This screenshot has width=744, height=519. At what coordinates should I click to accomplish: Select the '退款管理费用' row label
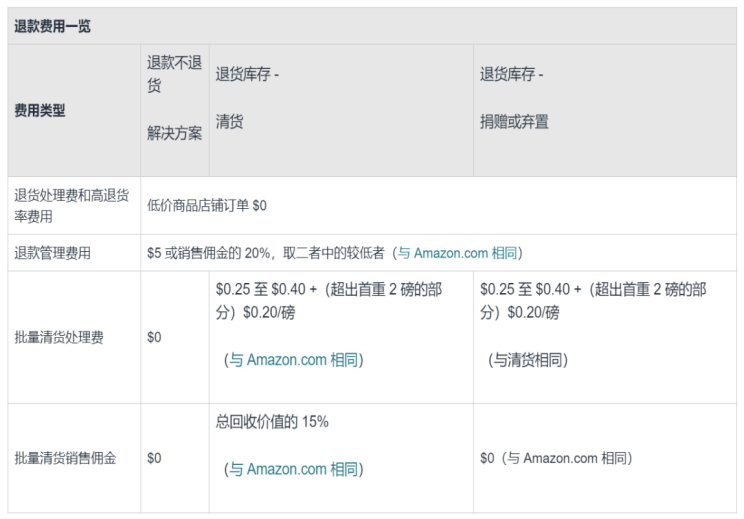click(53, 253)
